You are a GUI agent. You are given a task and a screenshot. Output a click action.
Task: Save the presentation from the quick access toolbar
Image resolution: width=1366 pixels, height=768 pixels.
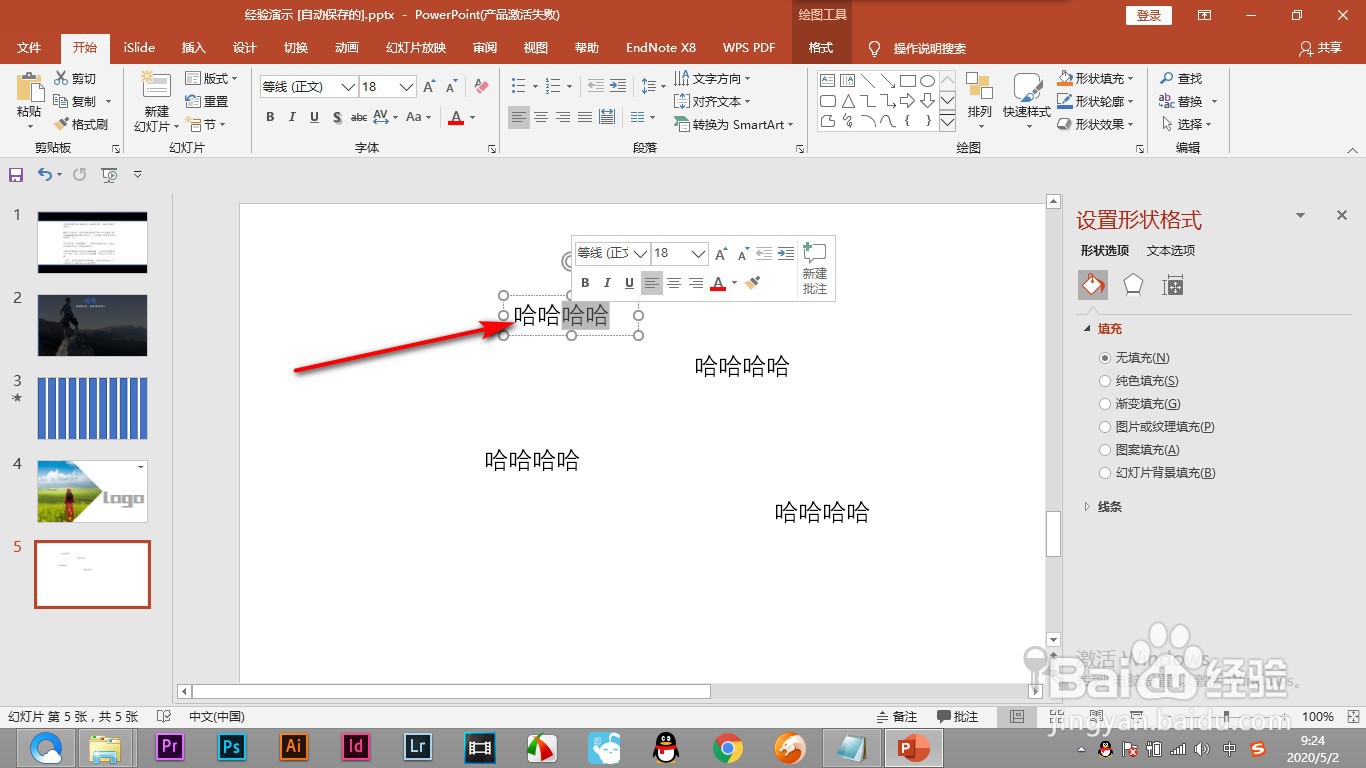coord(16,175)
